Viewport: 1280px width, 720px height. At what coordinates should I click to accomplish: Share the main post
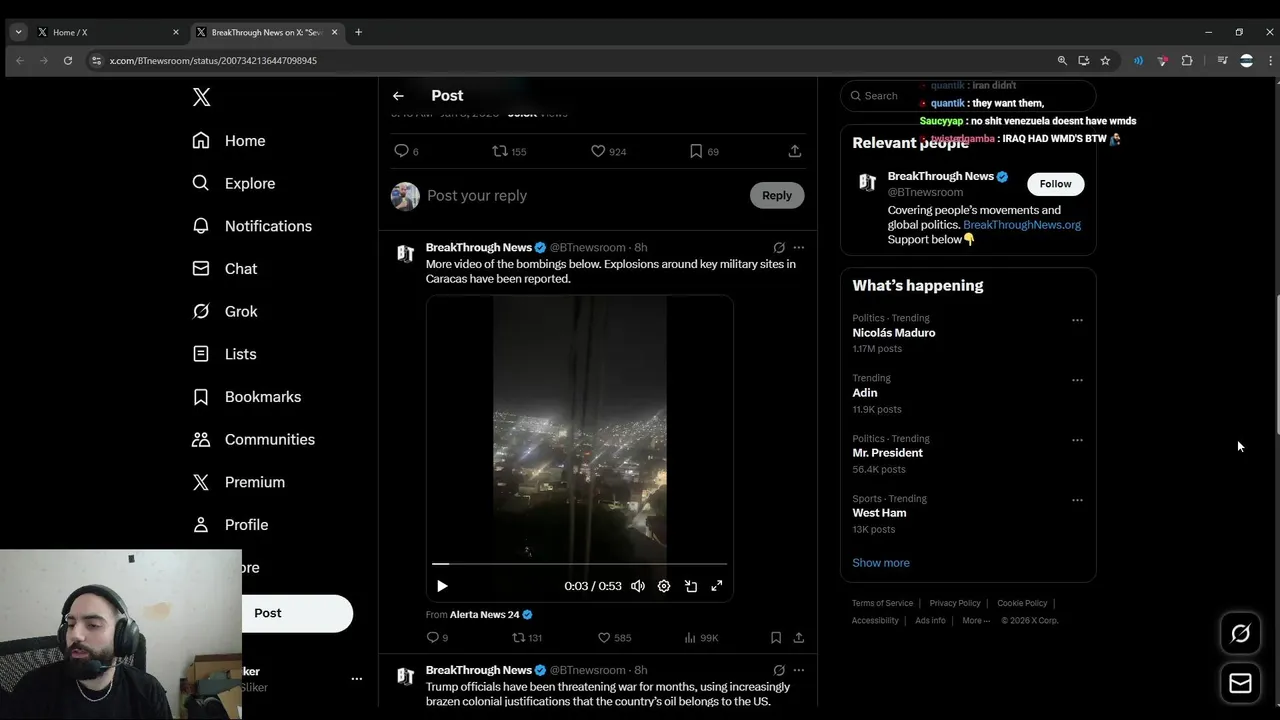[x=795, y=151]
